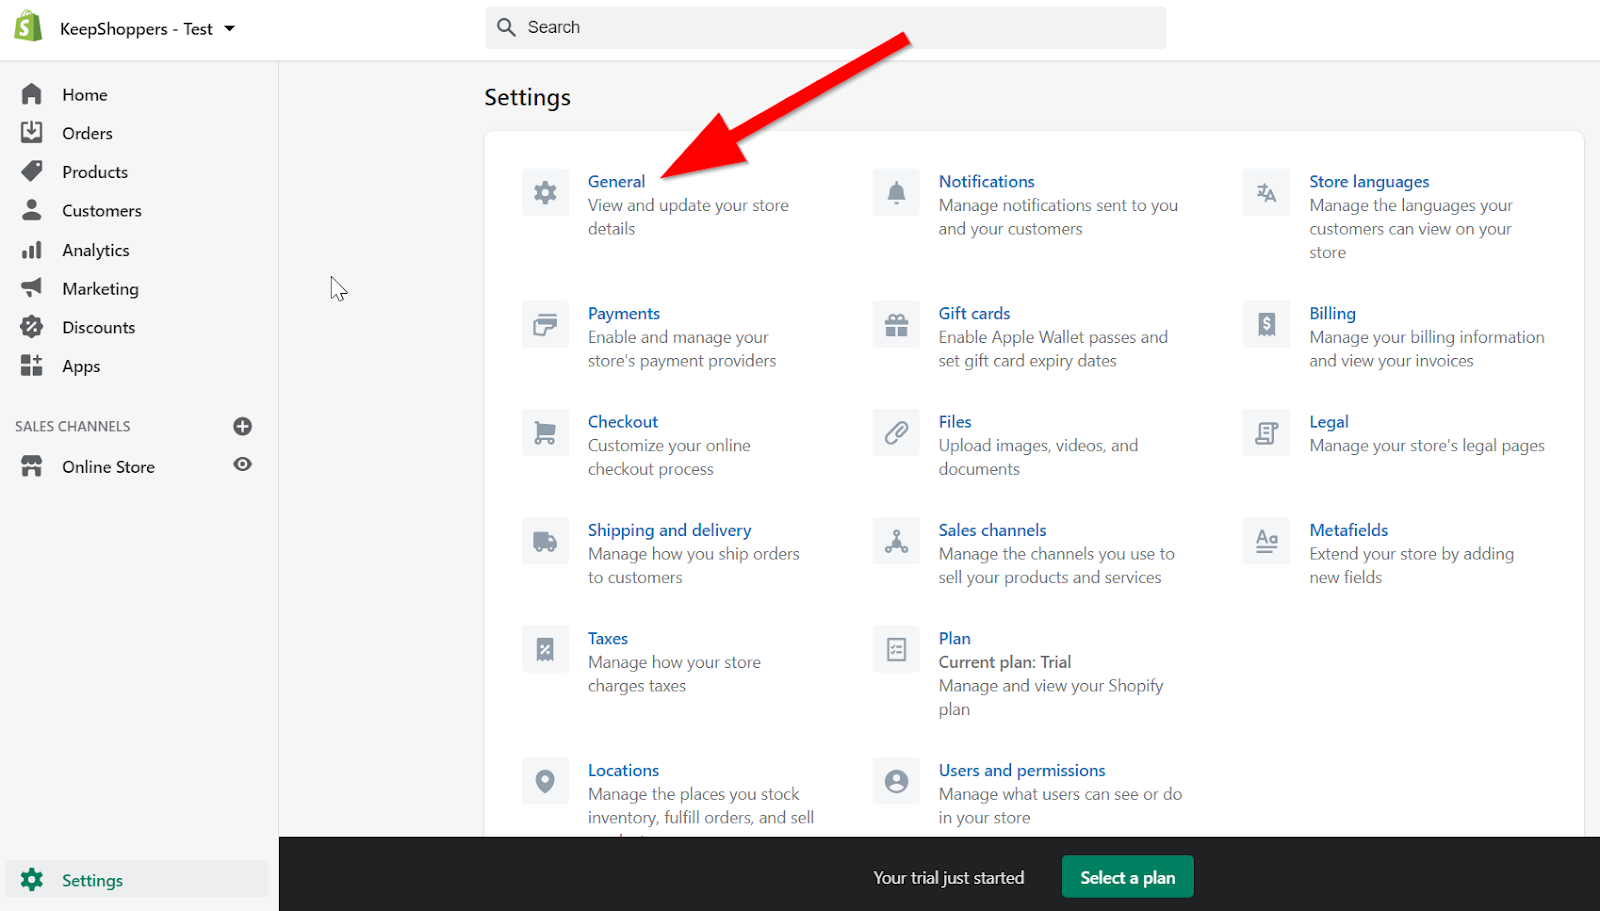The image size is (1600, 911).
Task: Click the Taxes receipt icon
Action: click(x=545, y=649)
